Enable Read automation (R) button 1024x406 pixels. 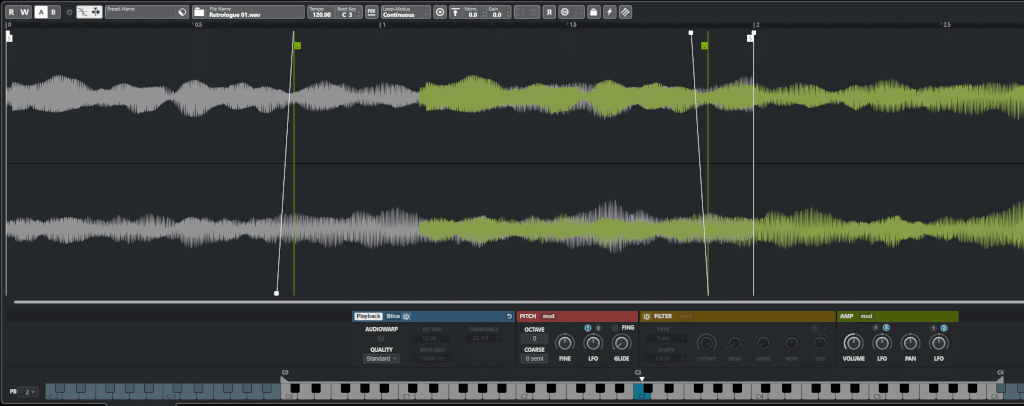tap(11, 12)
